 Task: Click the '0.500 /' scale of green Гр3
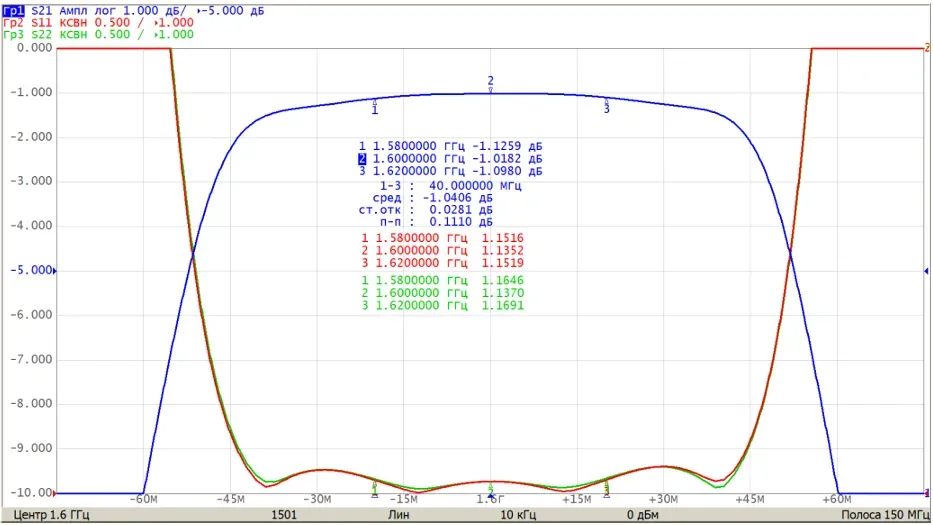coord(119,35)
